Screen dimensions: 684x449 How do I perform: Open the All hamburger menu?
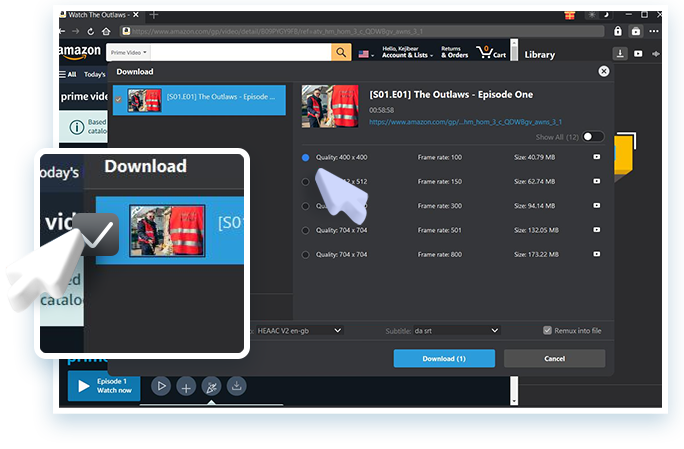(x=68, y=74)
